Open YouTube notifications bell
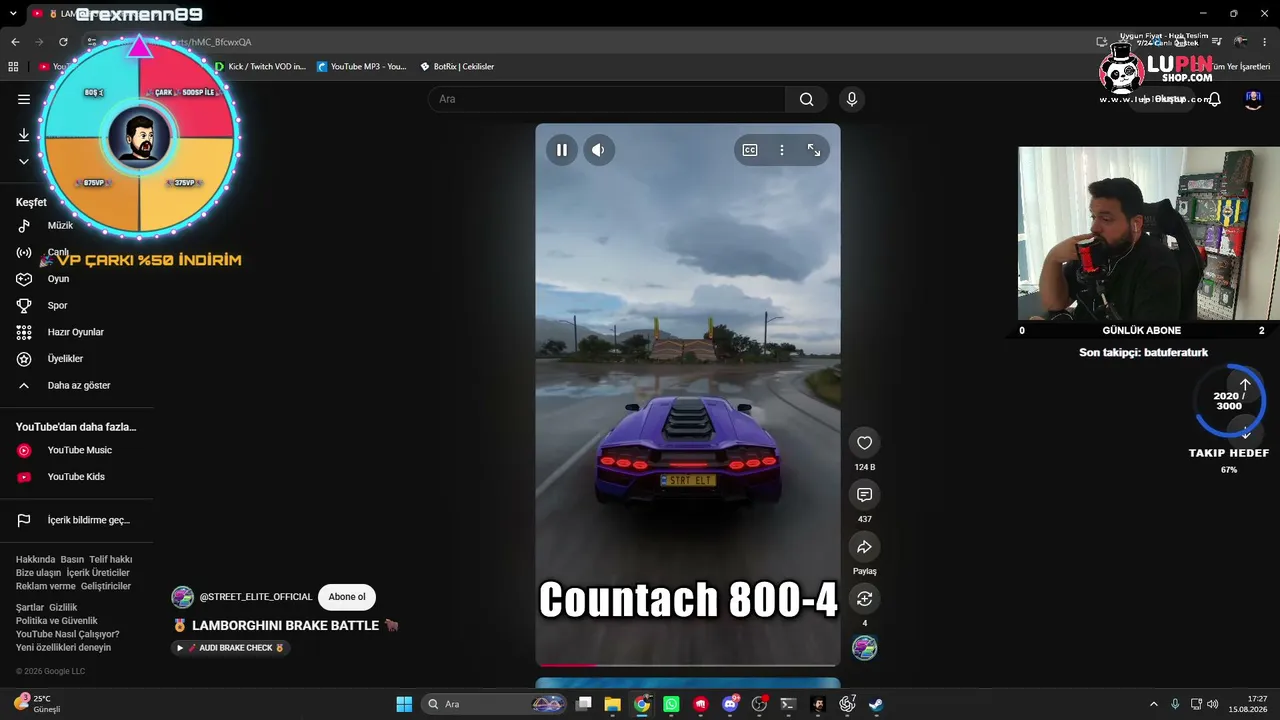The height and width of the screenshot is (720, 1280). coord(1215,99)
